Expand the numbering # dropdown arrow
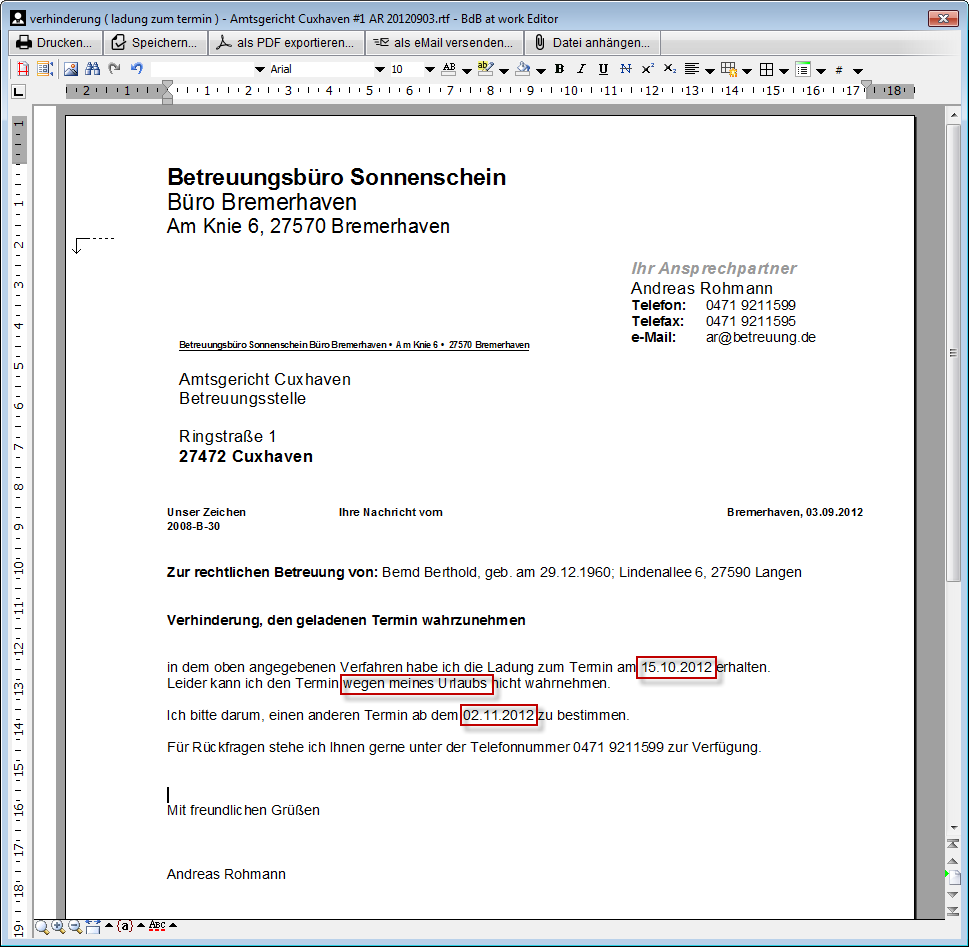This screenshot has width=969, height=947. click(858, 70)
